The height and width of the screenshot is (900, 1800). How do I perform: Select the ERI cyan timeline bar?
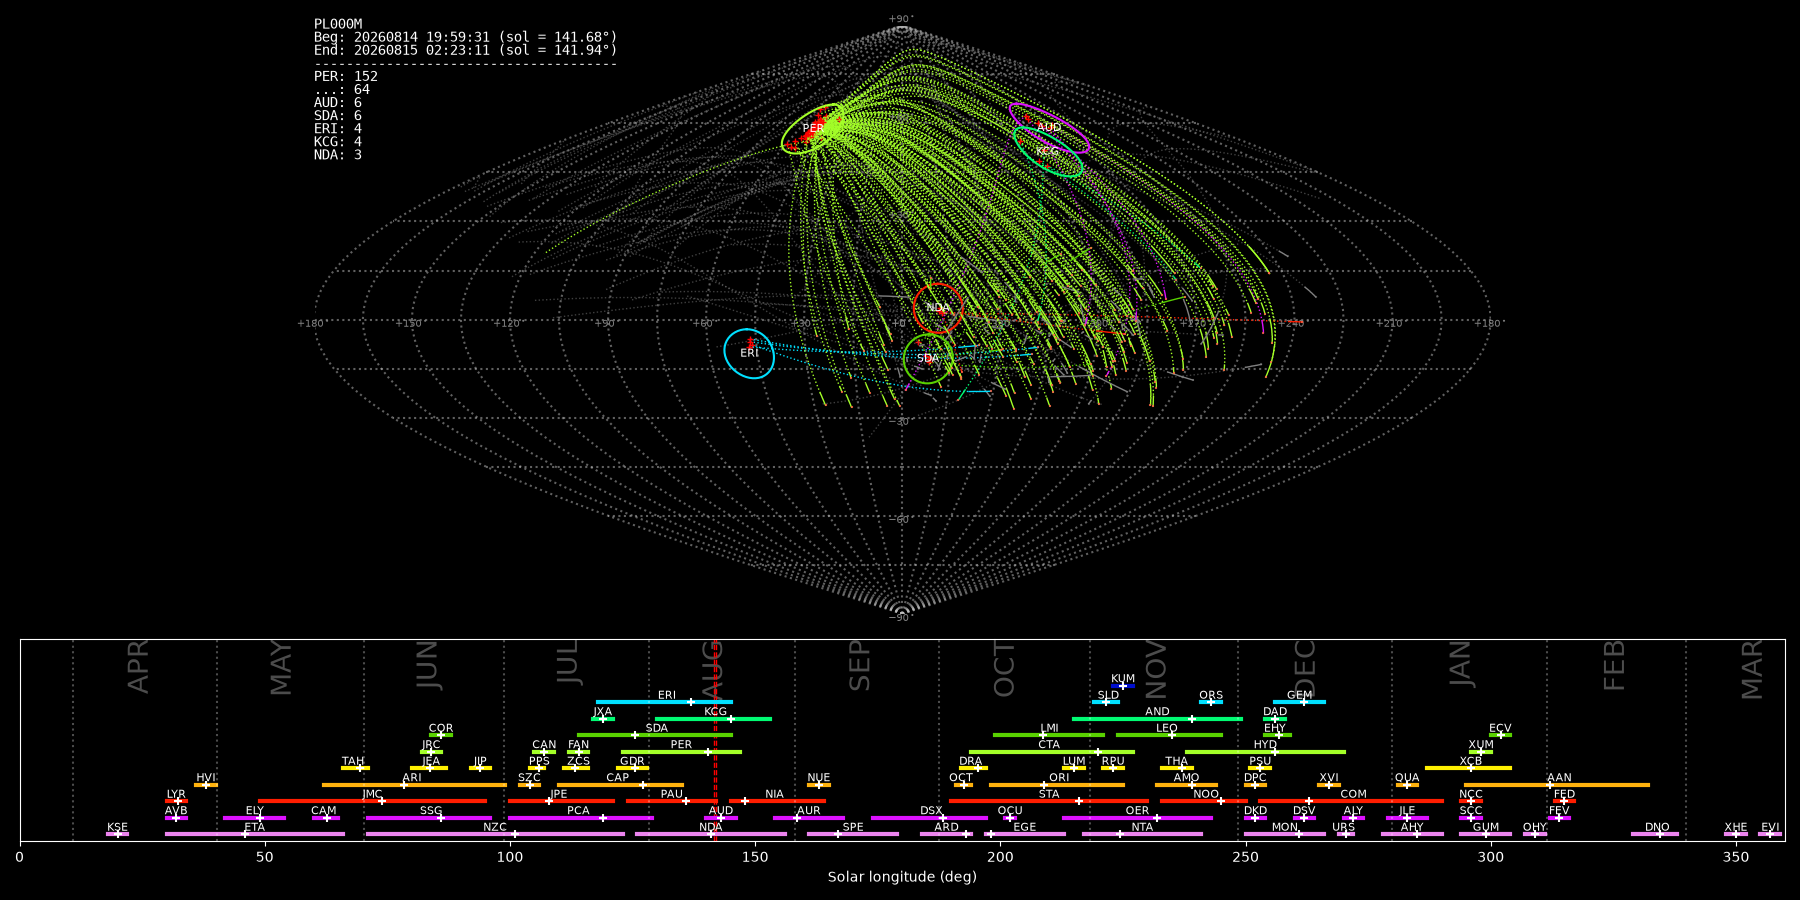coord(664,702)
